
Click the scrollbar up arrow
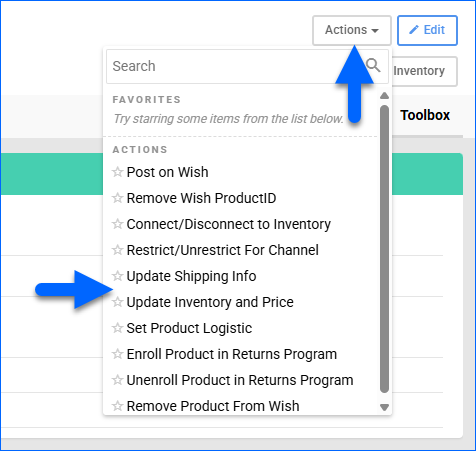point(384,96)
